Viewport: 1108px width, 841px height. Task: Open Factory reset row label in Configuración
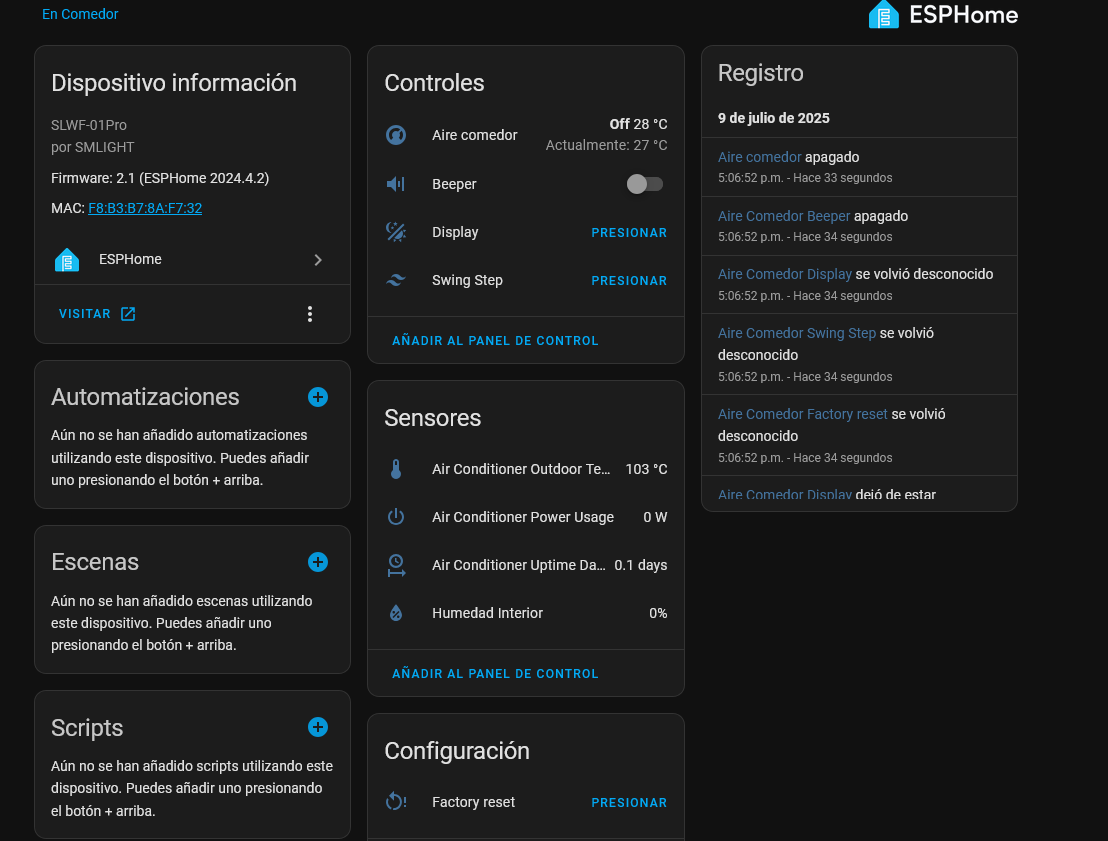pyautogui.click(x=473, y=802)
